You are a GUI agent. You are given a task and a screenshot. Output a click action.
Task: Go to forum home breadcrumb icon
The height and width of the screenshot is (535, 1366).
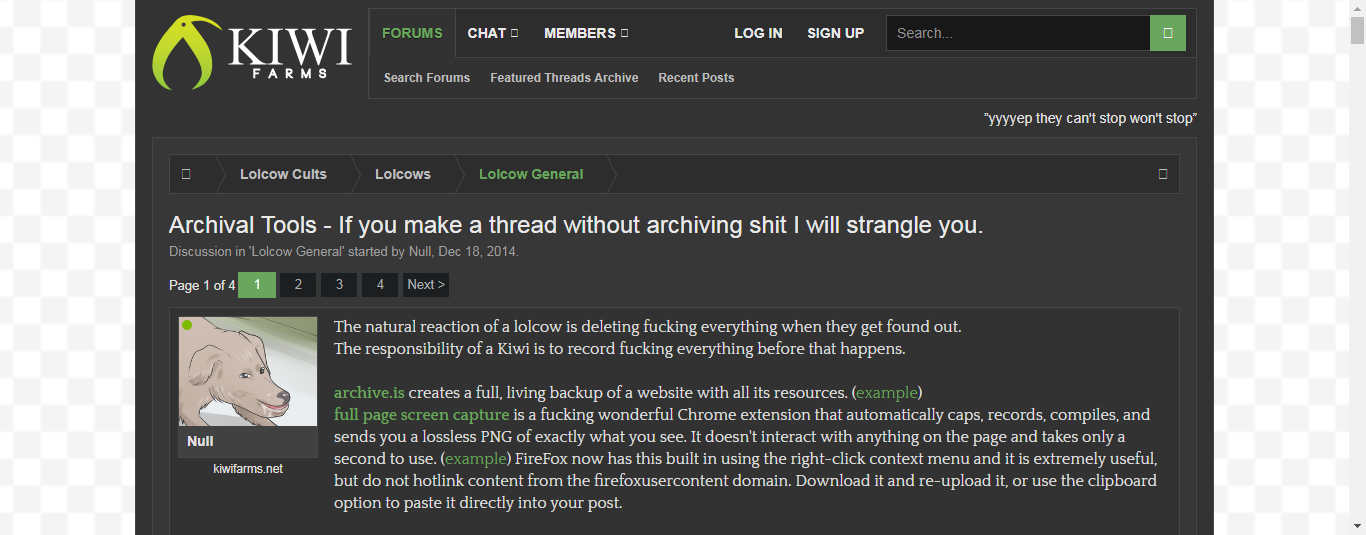pos(186,174)
